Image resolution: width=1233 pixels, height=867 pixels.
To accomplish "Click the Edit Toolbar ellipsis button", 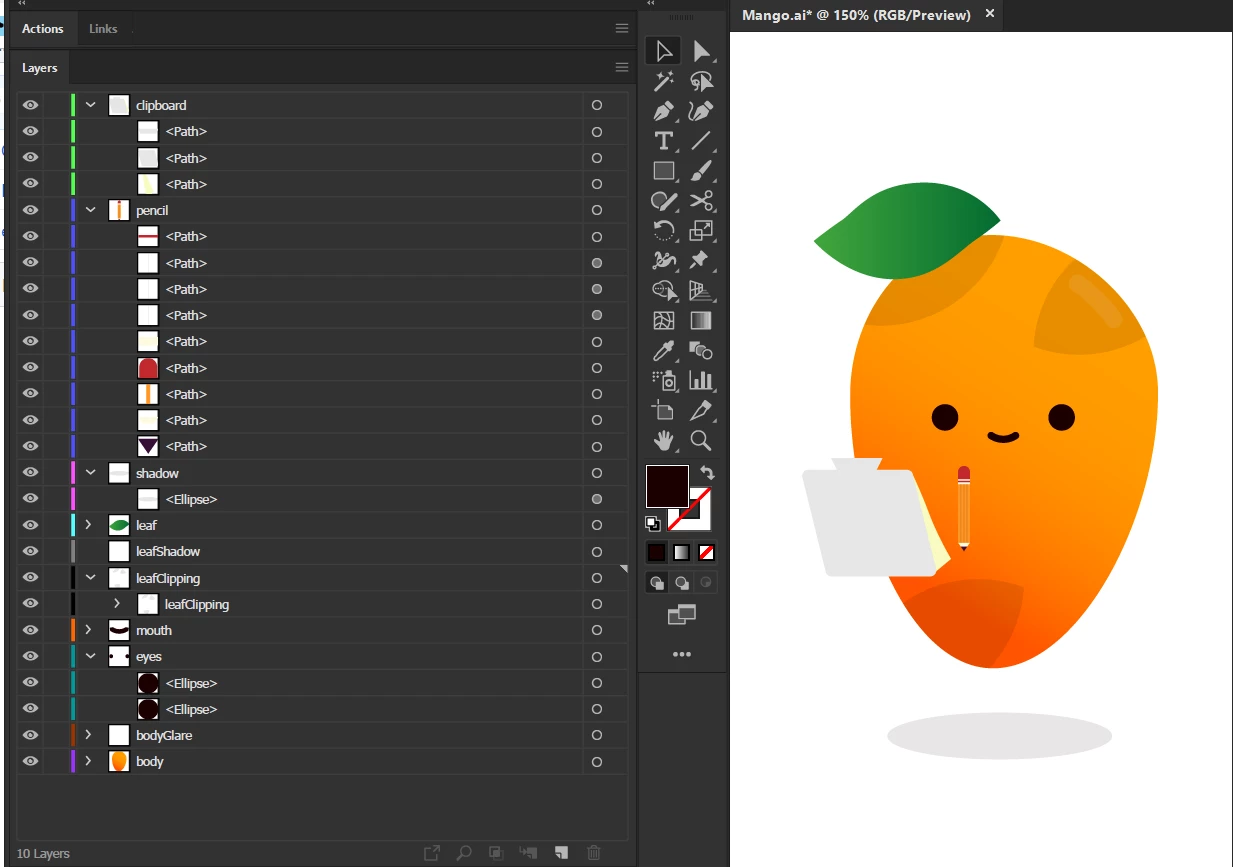I will tap(682, 655).
